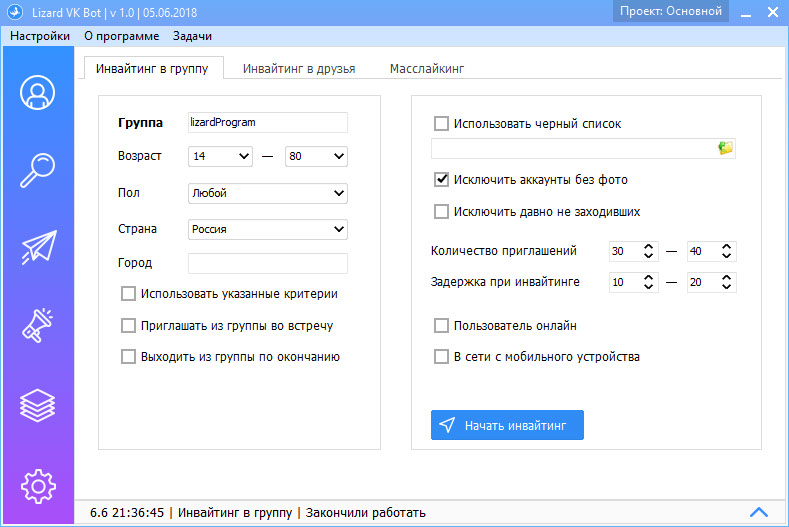The width and height of the screenshot is (789, 527).
Task: Click the Проект: Основной button
Action: click(x=670, y=11)
